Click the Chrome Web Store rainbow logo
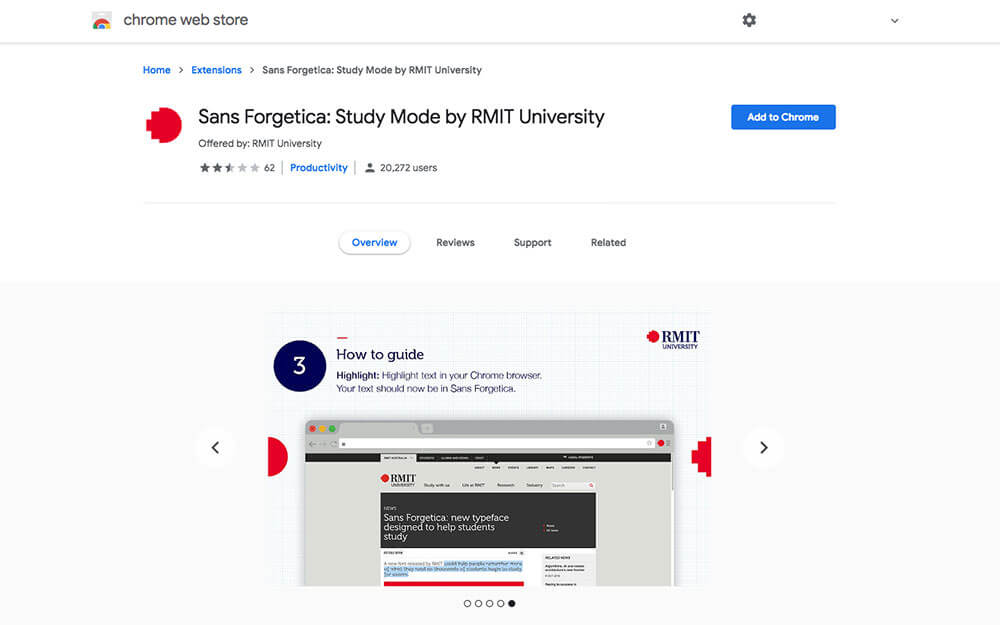The image size is (1000, 625). pos(101,20)
